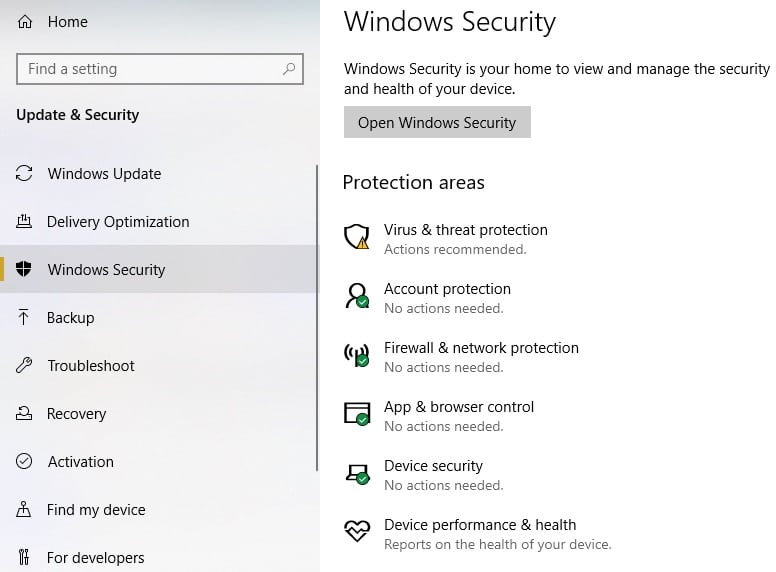Go to the Recovery settings page
This screenshot has width=776, height=572.
[x=76, y=414]
